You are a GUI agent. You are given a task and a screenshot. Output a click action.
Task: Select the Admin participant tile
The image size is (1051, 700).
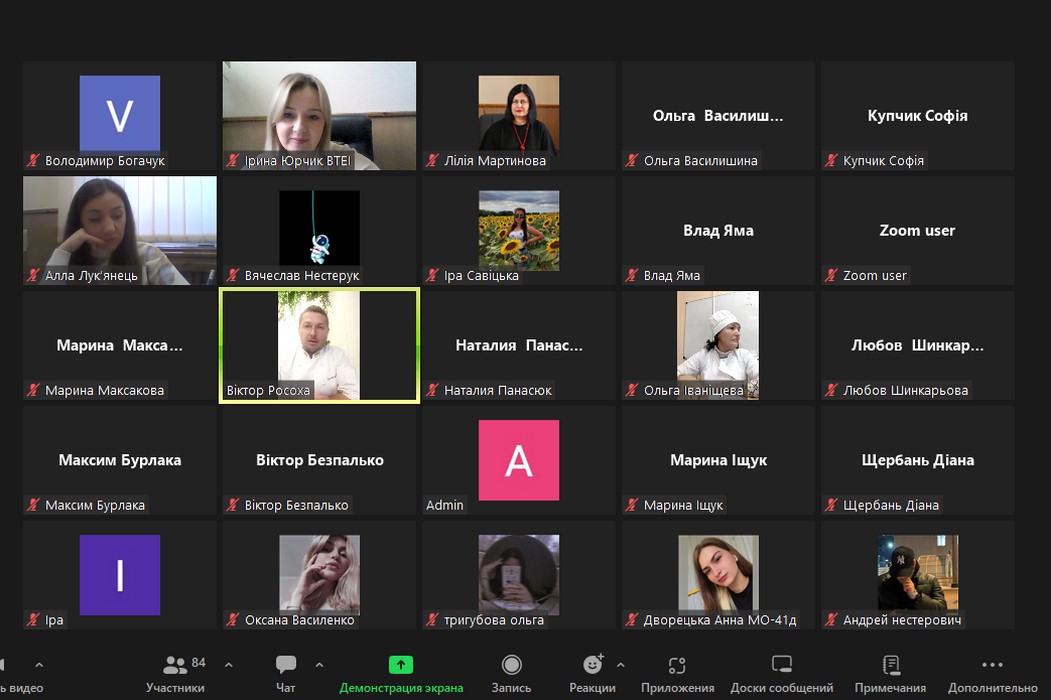pos(518,460)
